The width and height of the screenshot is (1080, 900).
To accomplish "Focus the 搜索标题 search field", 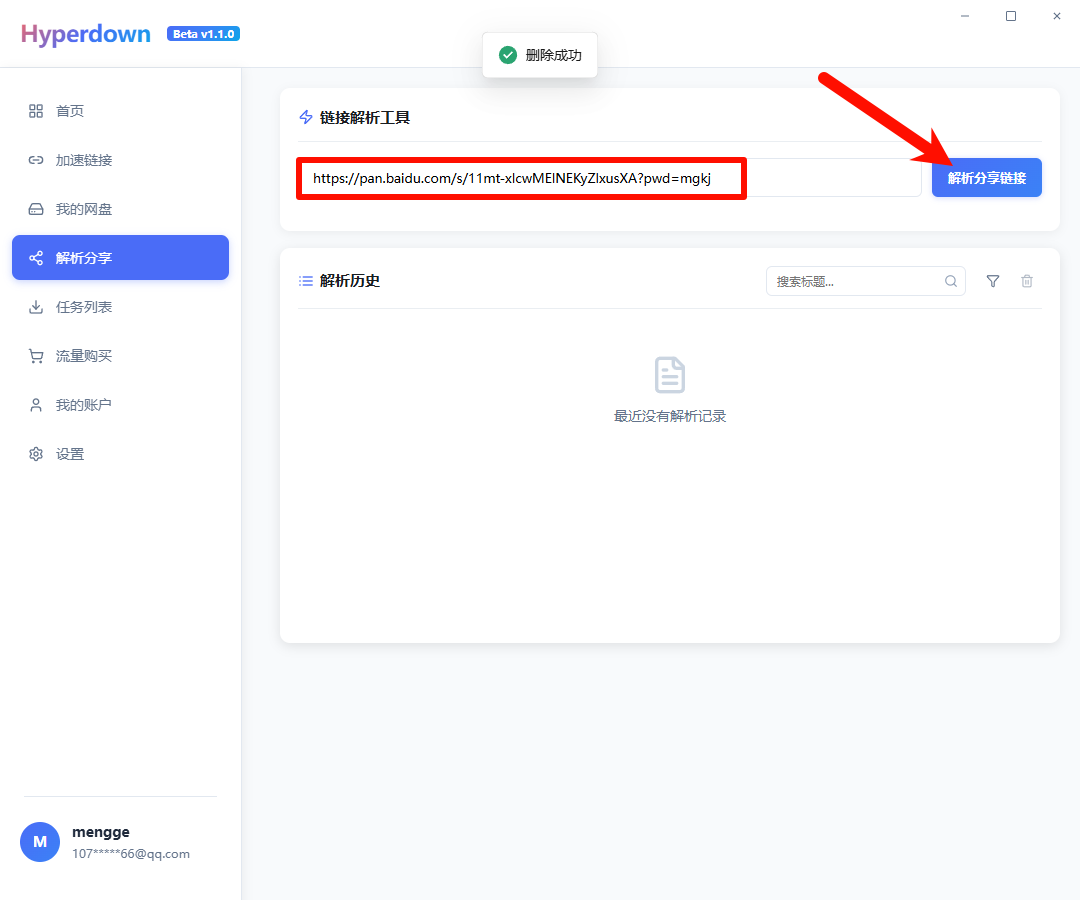I will pos(855,281).
